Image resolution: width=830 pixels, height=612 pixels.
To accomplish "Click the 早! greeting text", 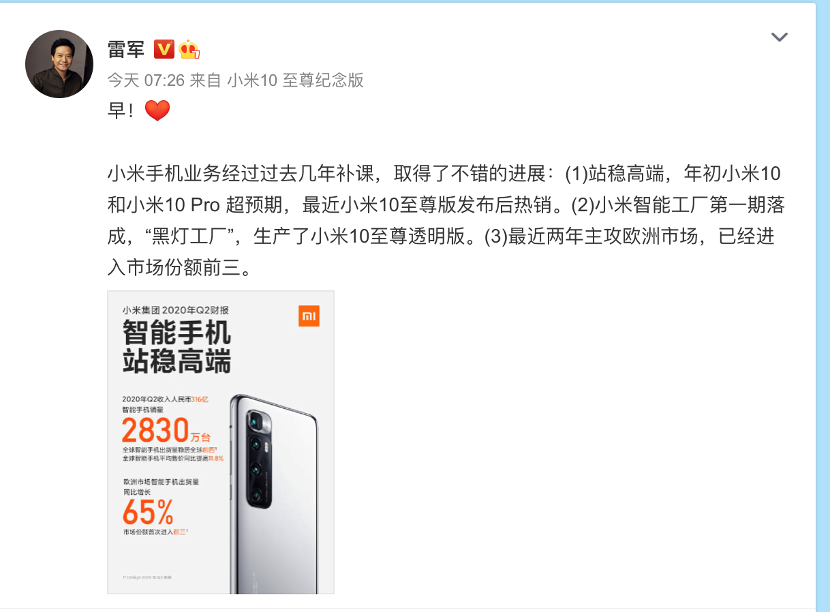I will (x=121, y=110).
